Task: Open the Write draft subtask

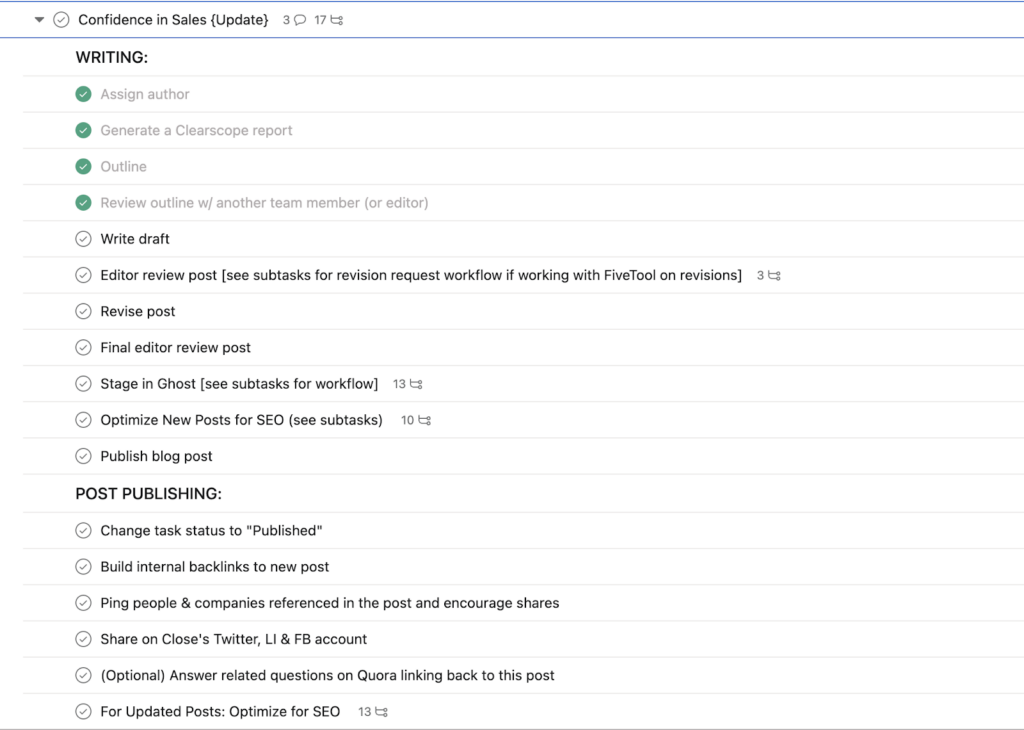Action: 135,239
